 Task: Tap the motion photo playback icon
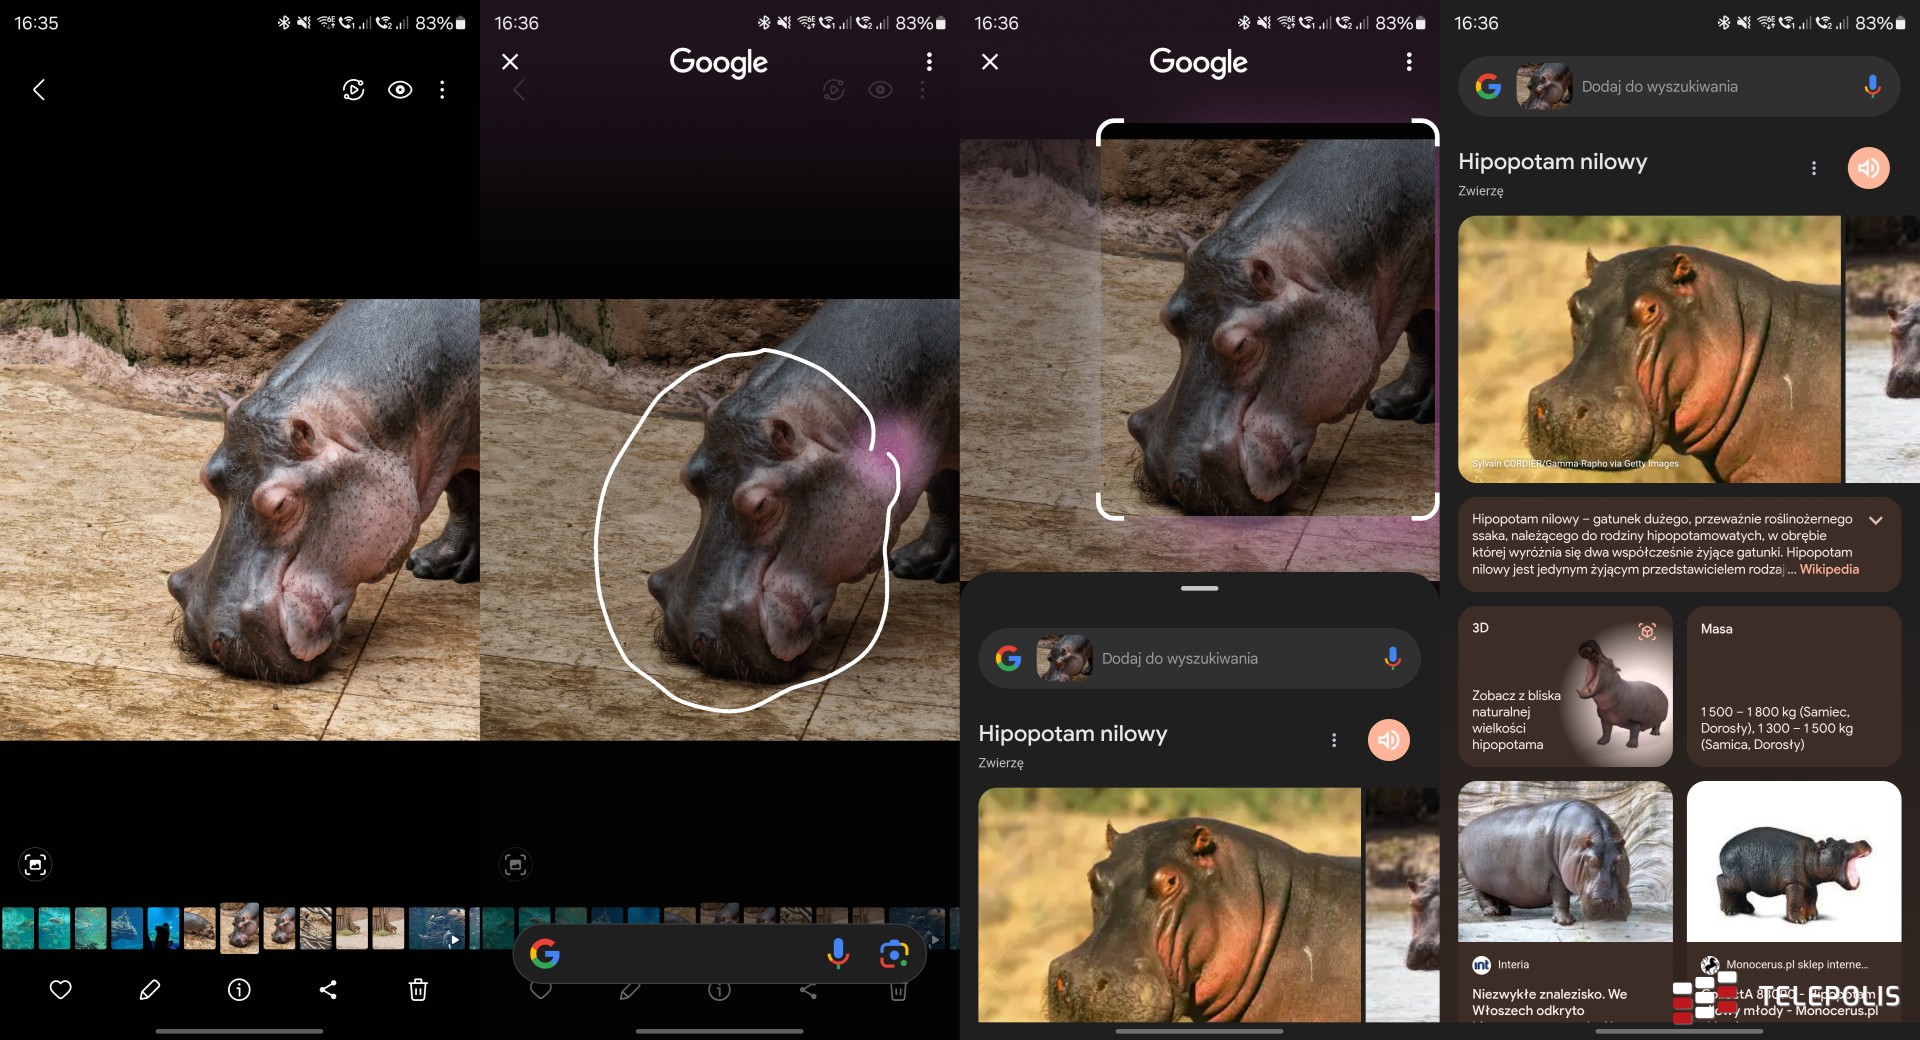[353, 90]
